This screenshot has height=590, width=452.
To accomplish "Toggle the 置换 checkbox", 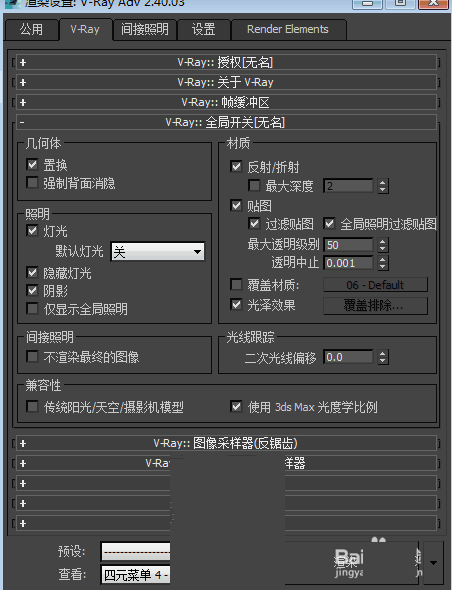I will [x=32, y=164].
